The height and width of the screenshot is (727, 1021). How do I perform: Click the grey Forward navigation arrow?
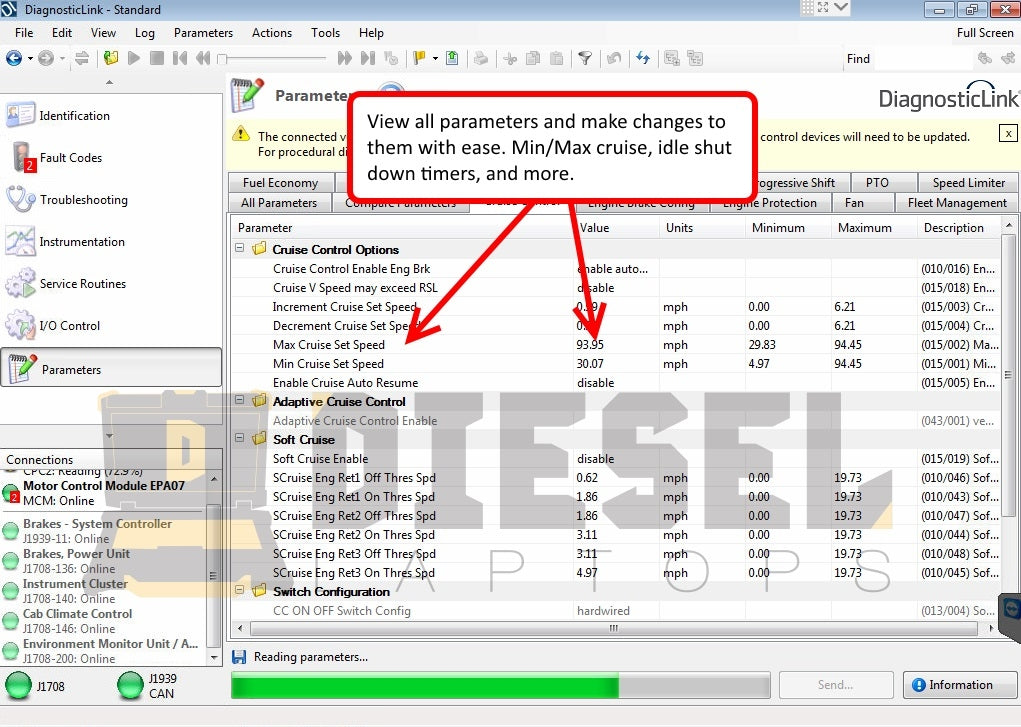[46, 59]
